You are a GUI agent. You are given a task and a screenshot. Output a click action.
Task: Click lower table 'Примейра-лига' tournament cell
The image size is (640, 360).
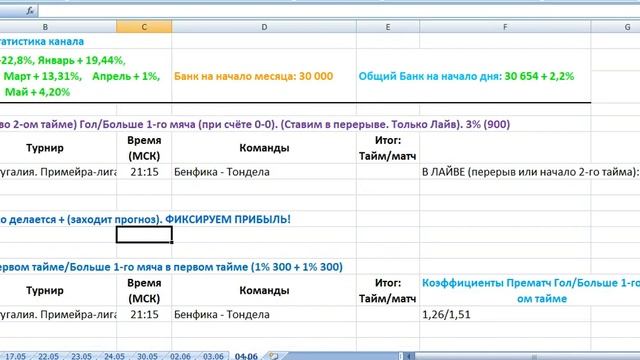(58, 314)
